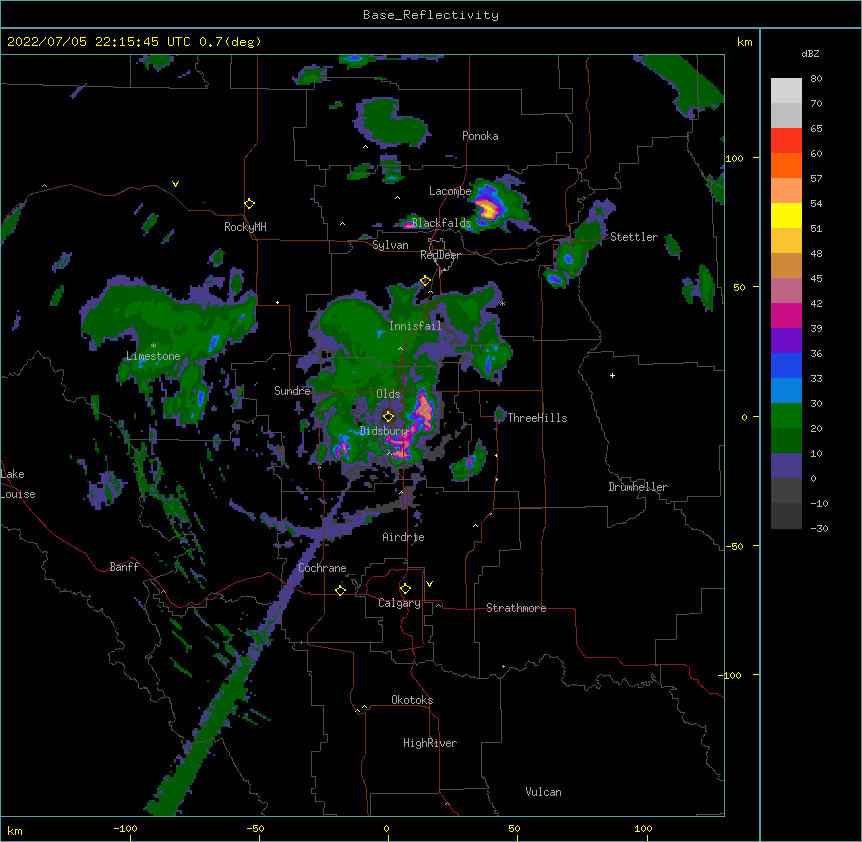Click the Stettler label

[x=634, y=237]
